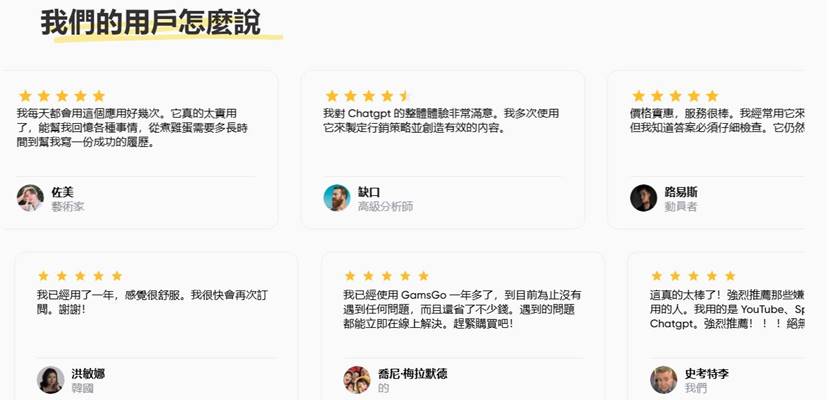831x400 pixels.
Task: Click the first star in the GamsGo review
Action: coord(350,276)
